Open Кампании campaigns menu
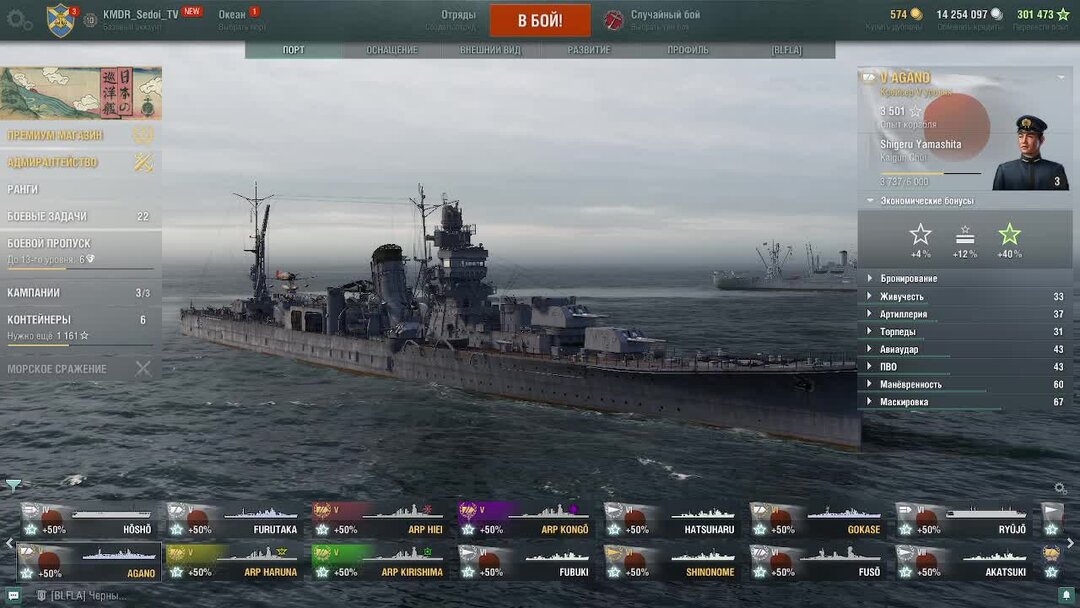Screen dimensions: 1080x608 click(81, 293)
